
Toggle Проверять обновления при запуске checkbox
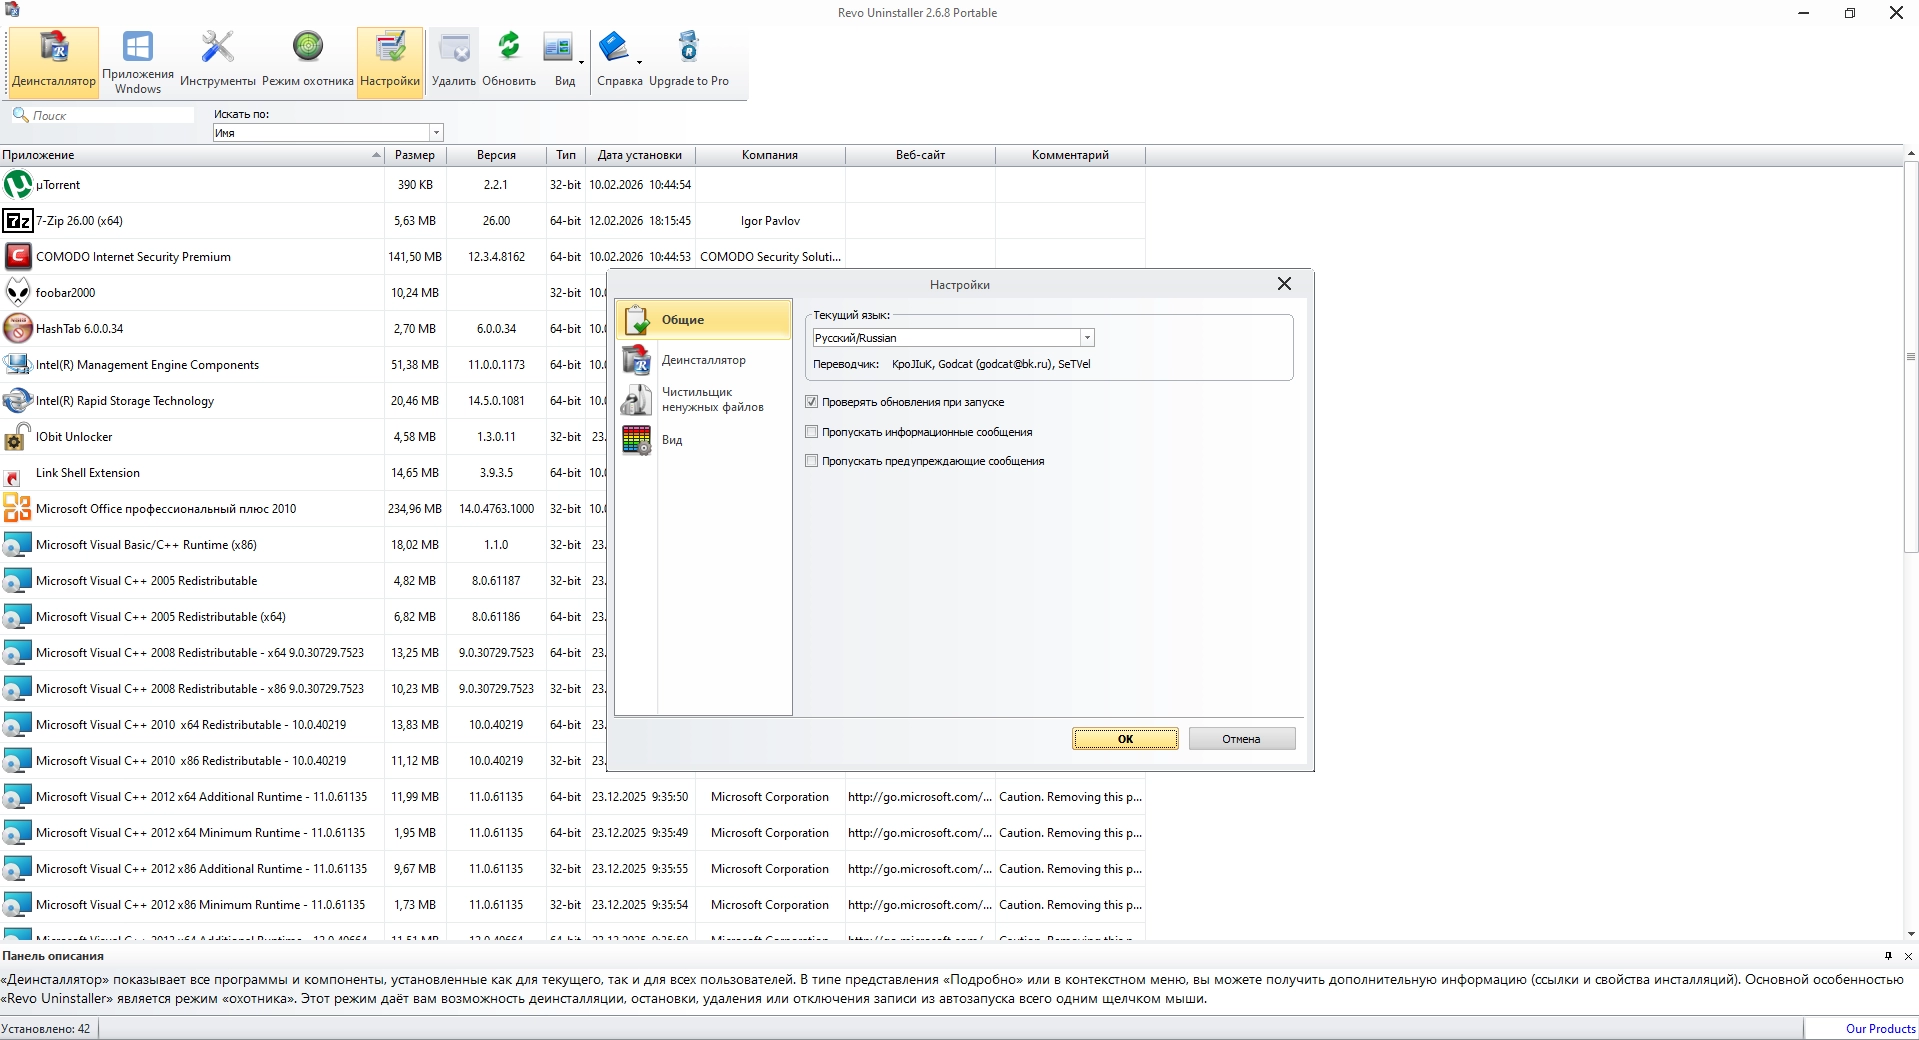[x=812, y=402]
